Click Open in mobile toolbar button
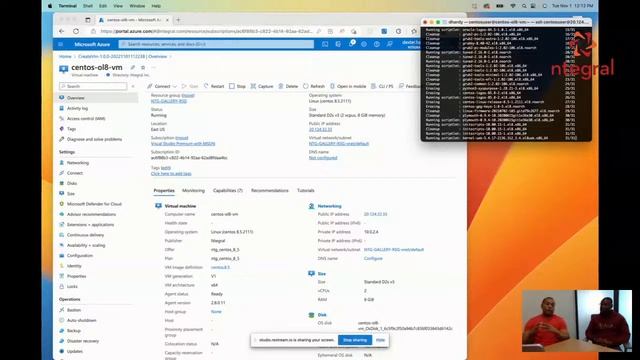The image size is (640, 360). pyautogui.click(x=348, y=86)
